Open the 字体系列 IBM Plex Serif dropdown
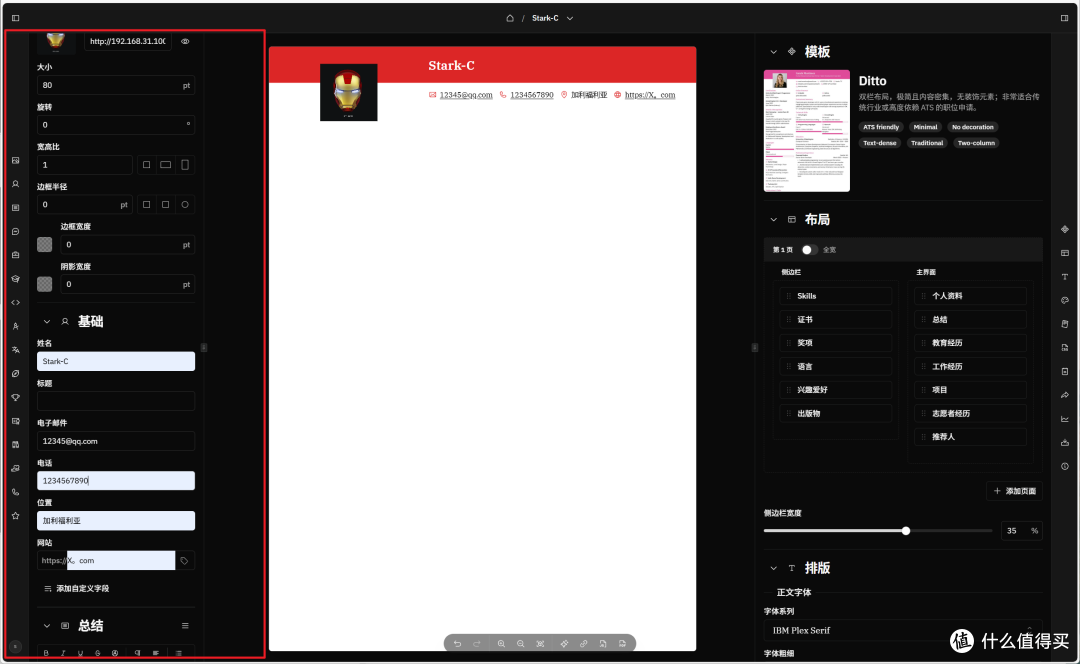Screen dimensions: 1080x664 [902, 630]
